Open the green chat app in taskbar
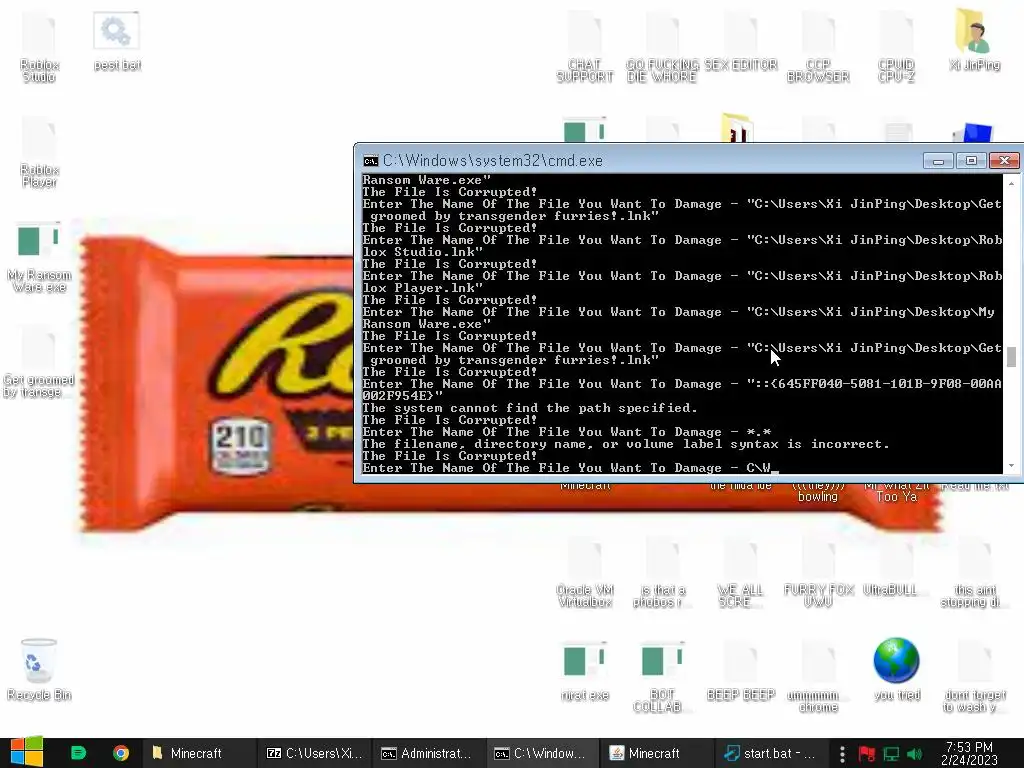 point(78,753)
